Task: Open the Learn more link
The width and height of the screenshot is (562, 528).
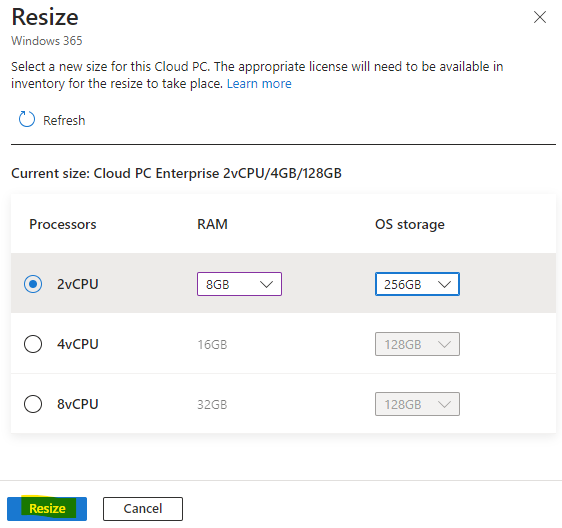Action: [259, 84]
